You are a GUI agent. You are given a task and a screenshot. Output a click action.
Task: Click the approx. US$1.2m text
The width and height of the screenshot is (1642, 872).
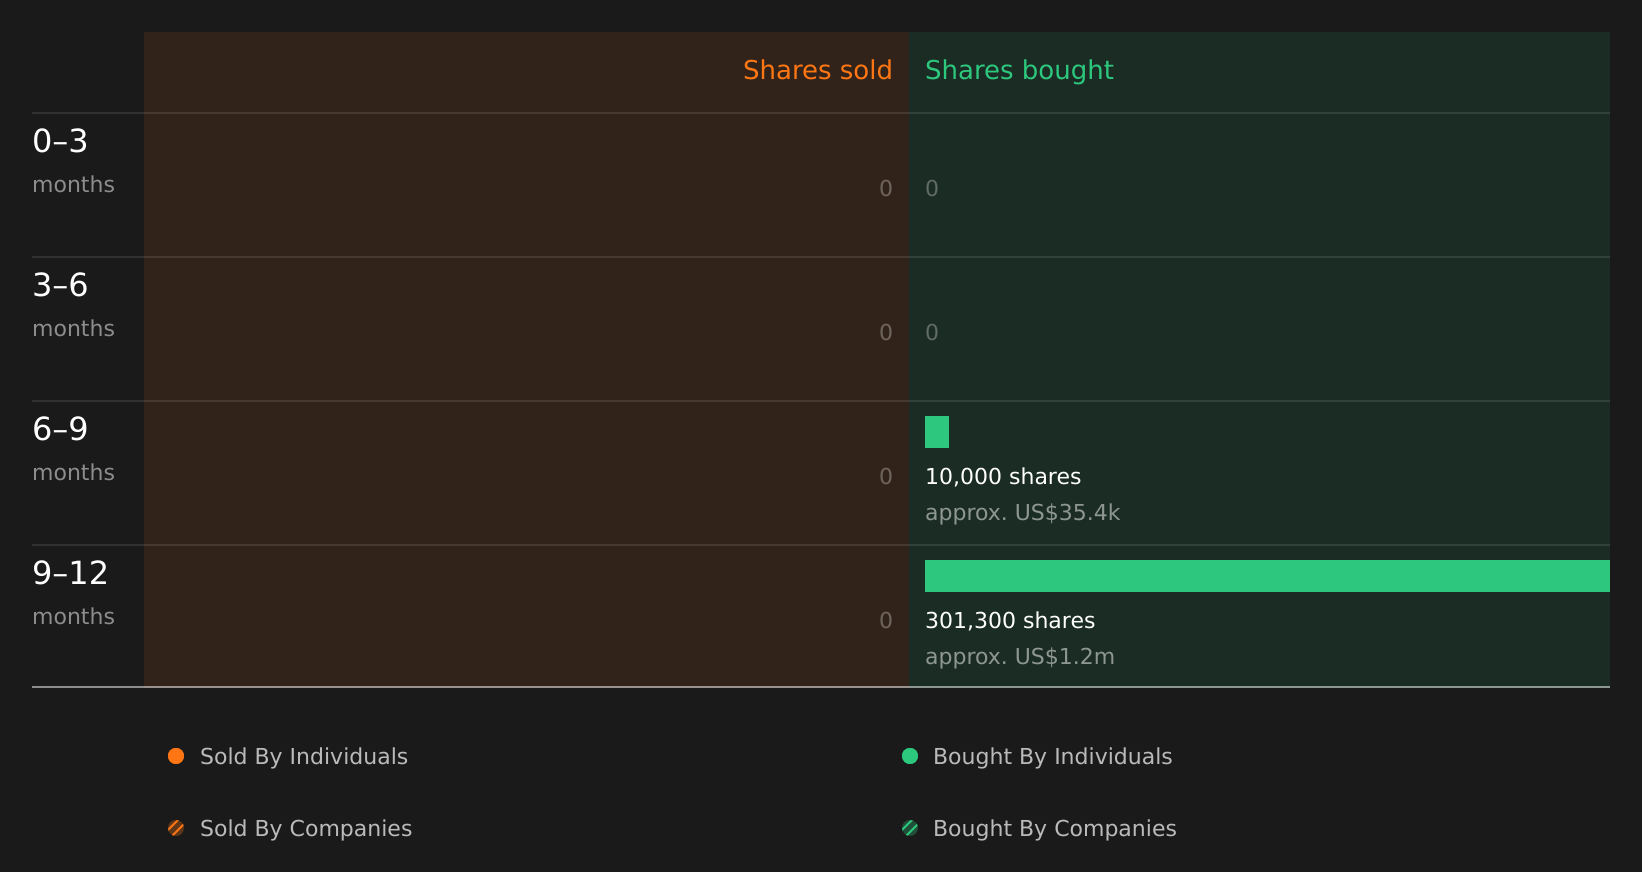coord(1019,657)
